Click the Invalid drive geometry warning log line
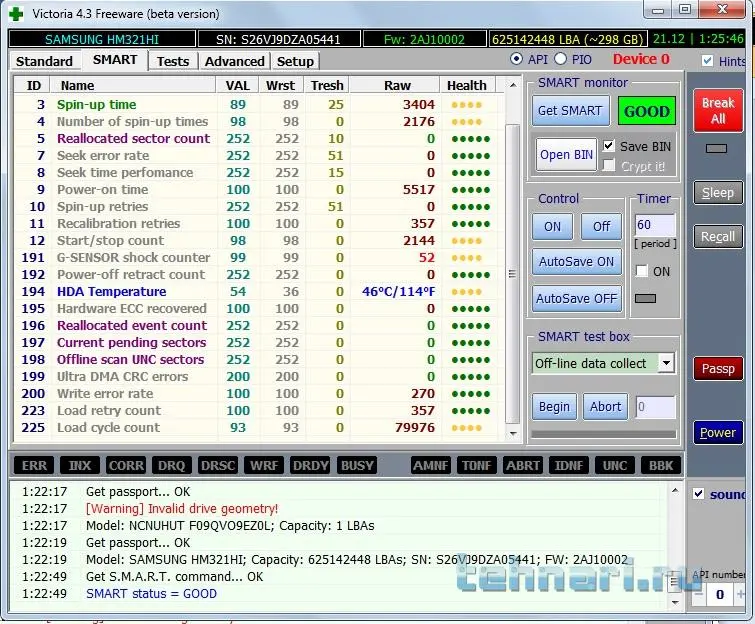755x624 pixels. point(182,508)
